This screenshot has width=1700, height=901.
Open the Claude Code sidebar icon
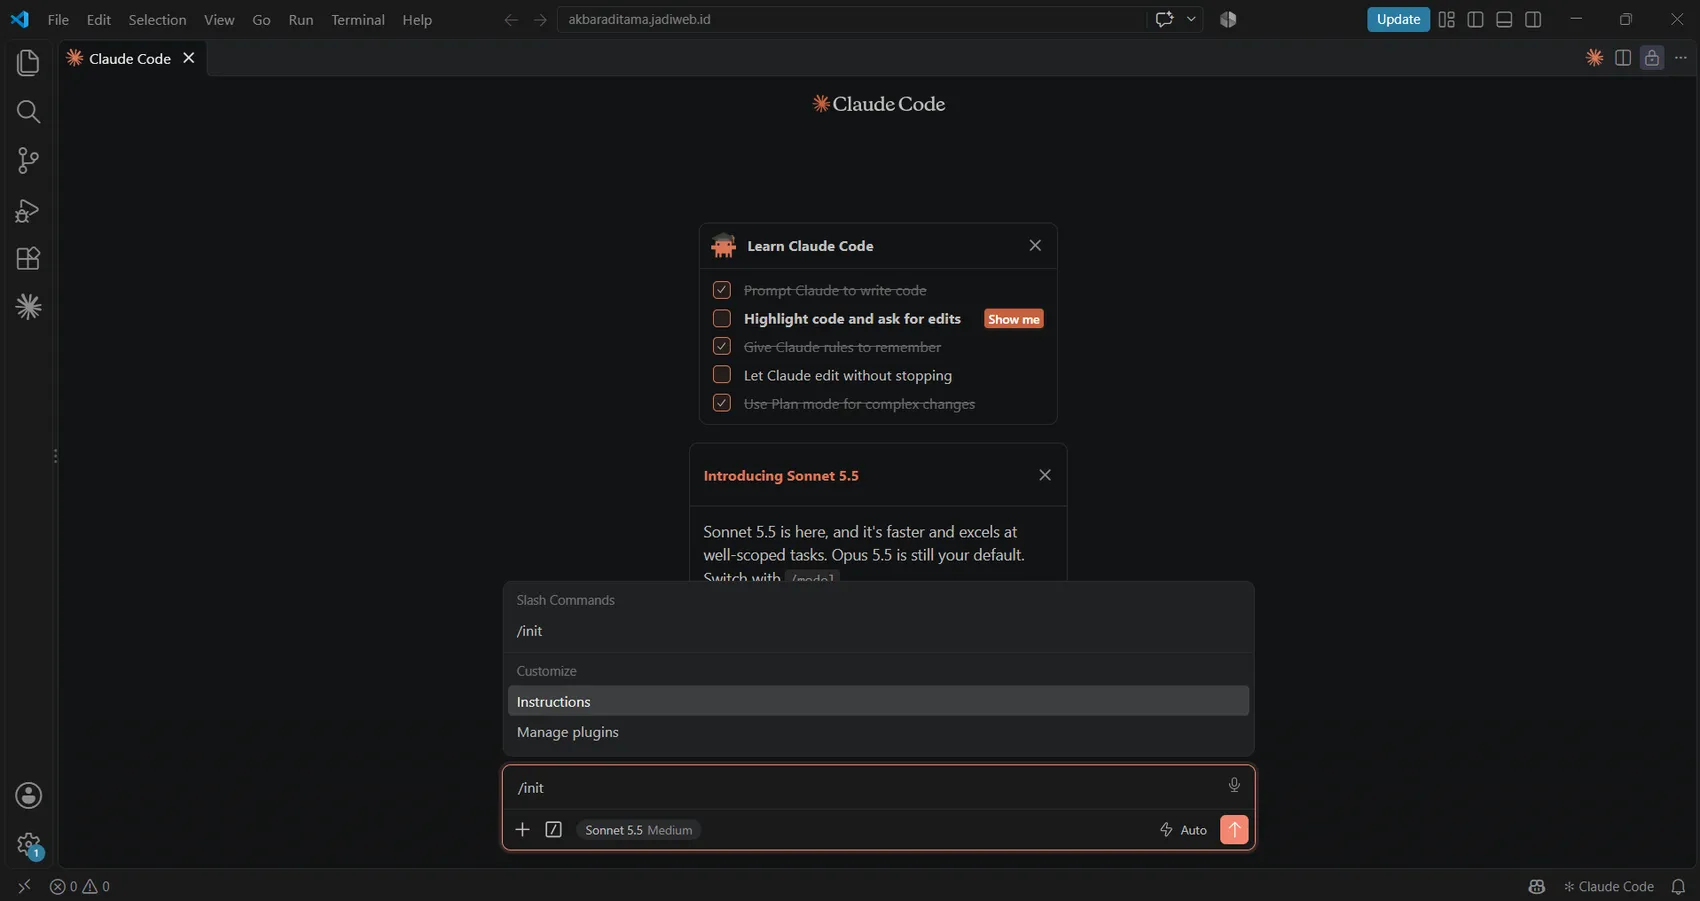28,307
